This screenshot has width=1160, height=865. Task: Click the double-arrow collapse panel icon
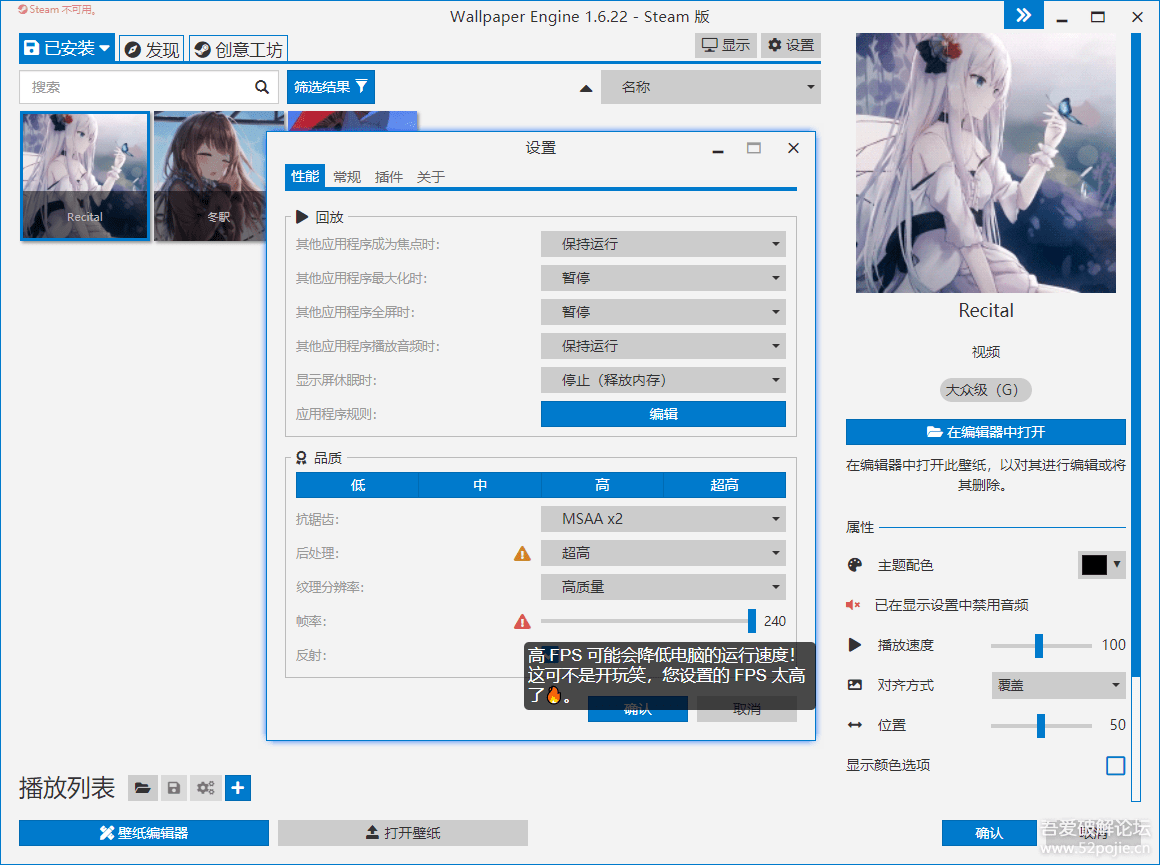pyautogui.click(x=1023, y=15)
